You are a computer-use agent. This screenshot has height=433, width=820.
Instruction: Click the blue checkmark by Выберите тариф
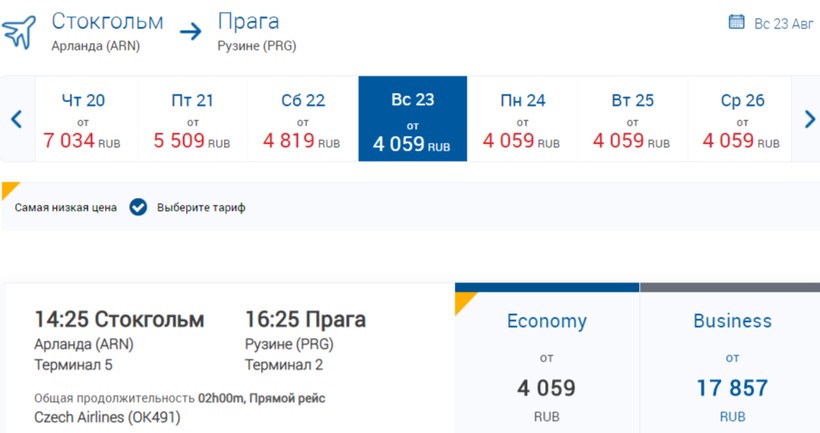point(138,207)
